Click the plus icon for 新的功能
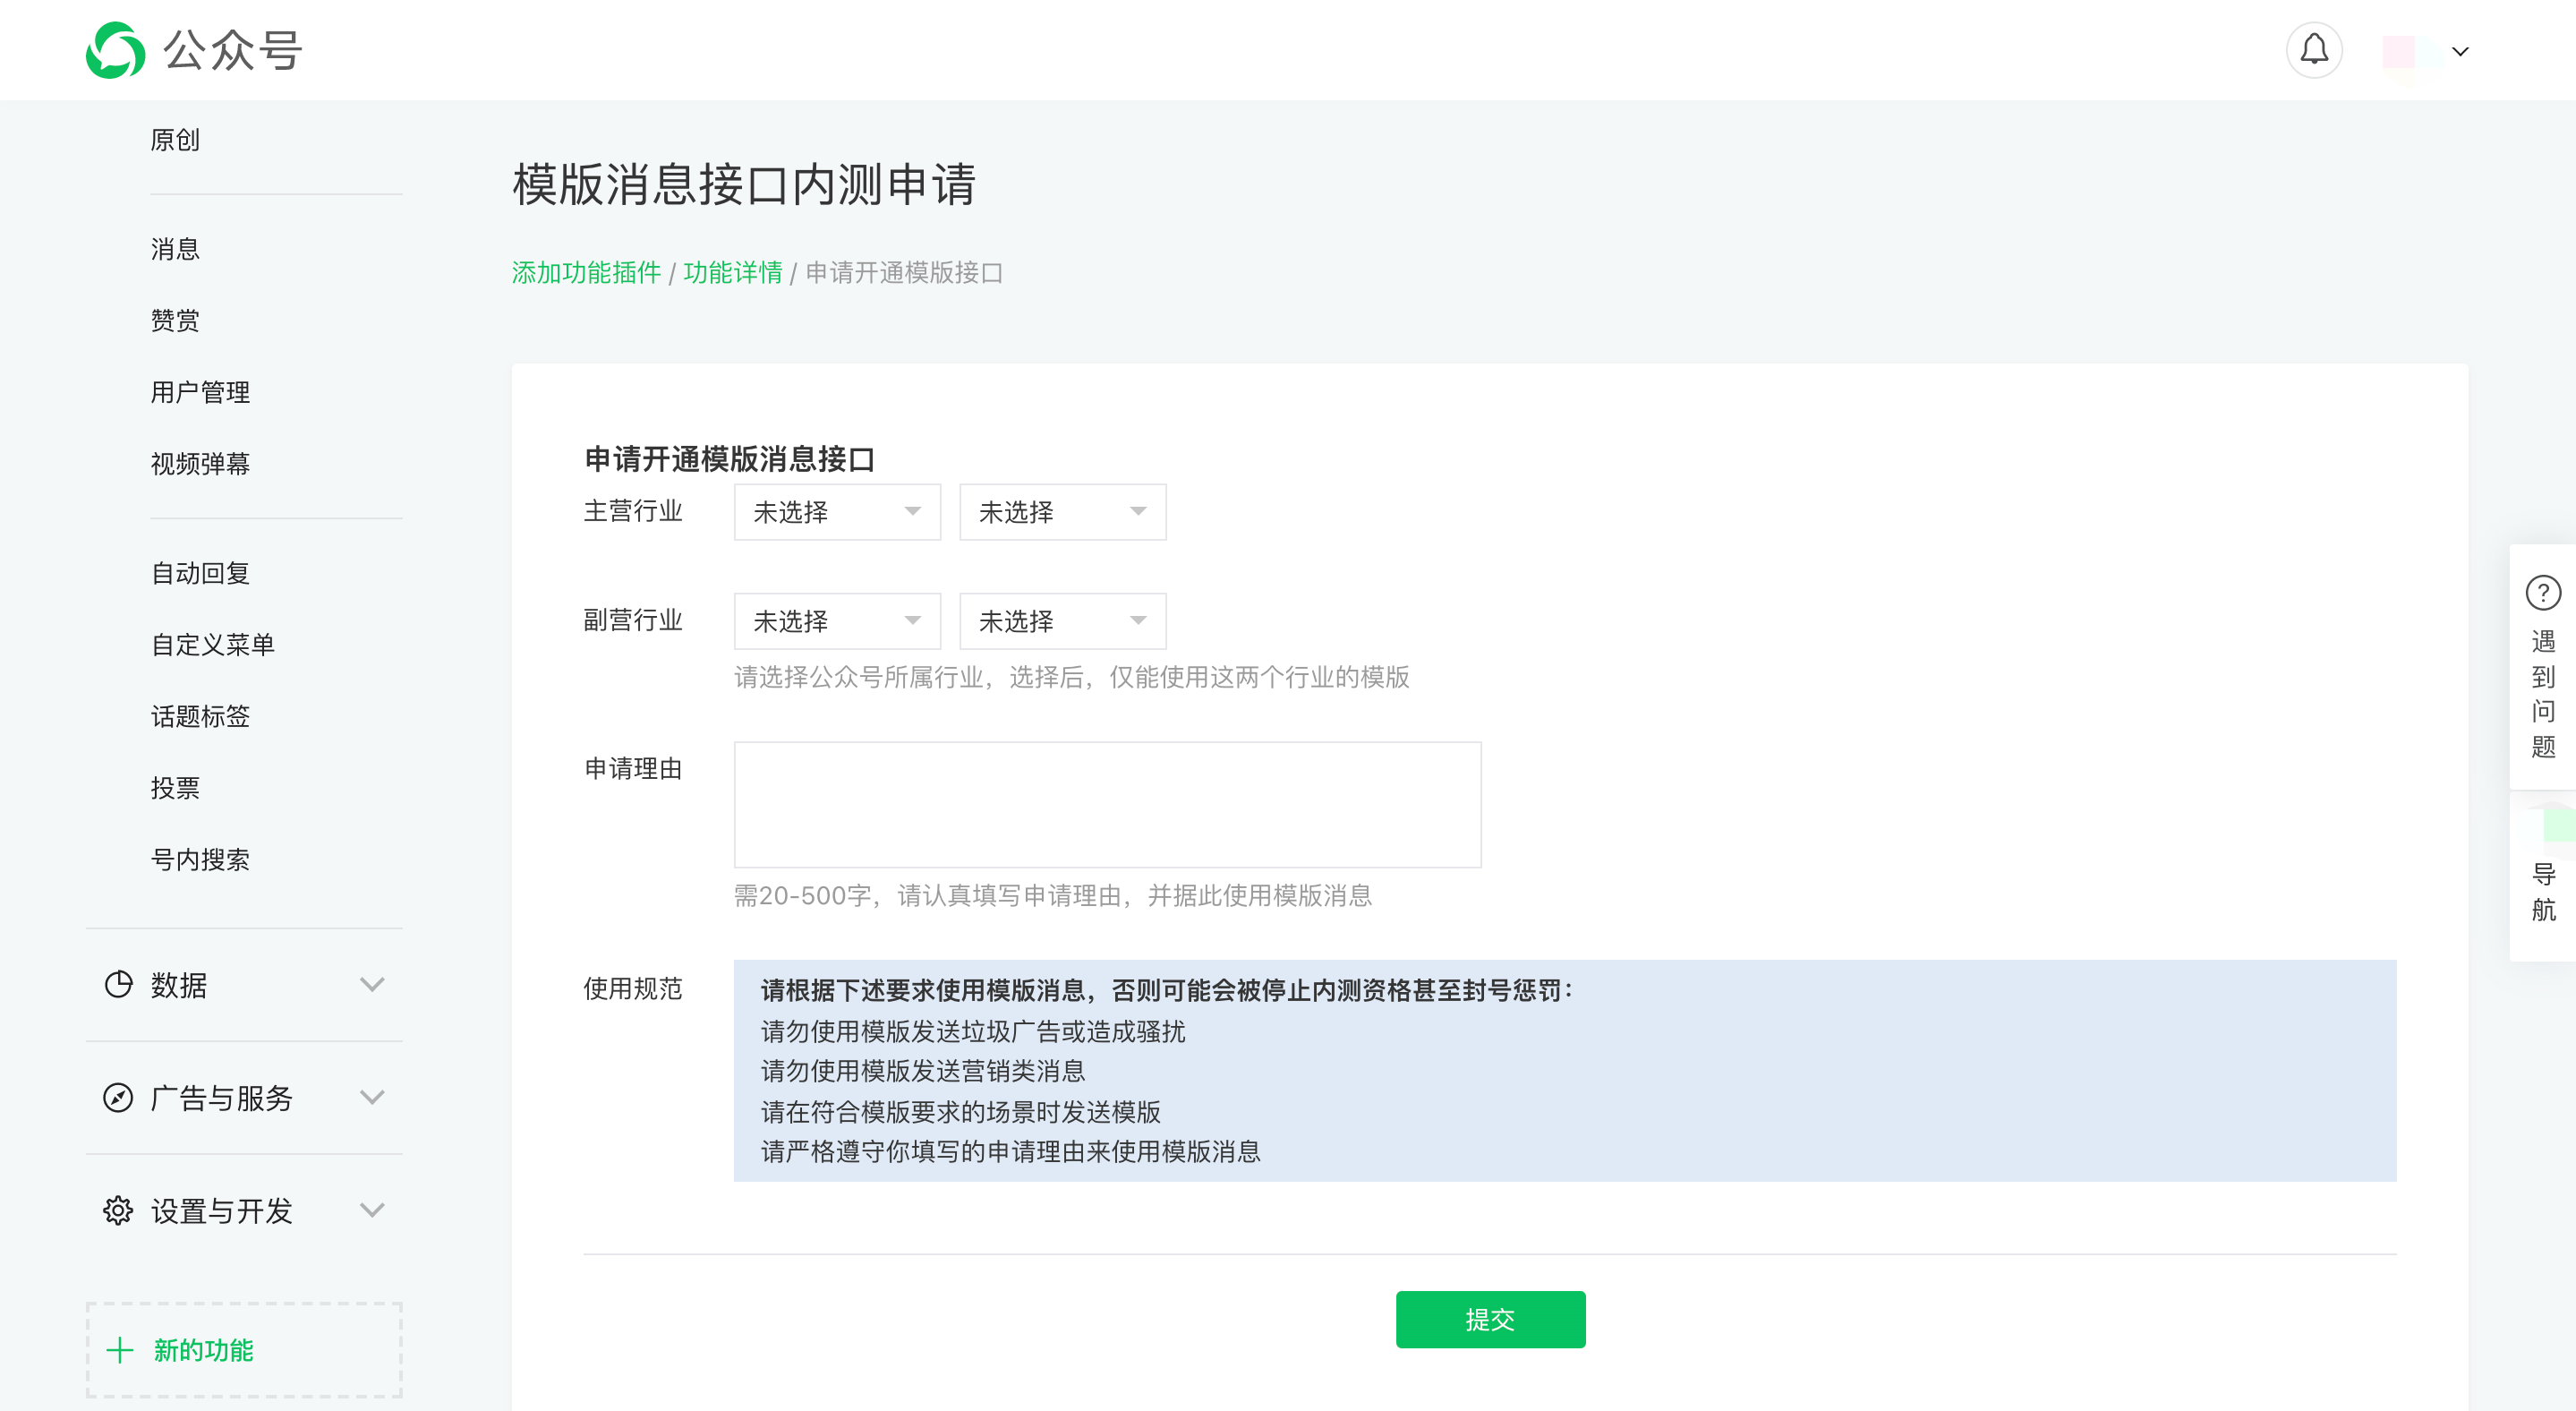 120,1351
